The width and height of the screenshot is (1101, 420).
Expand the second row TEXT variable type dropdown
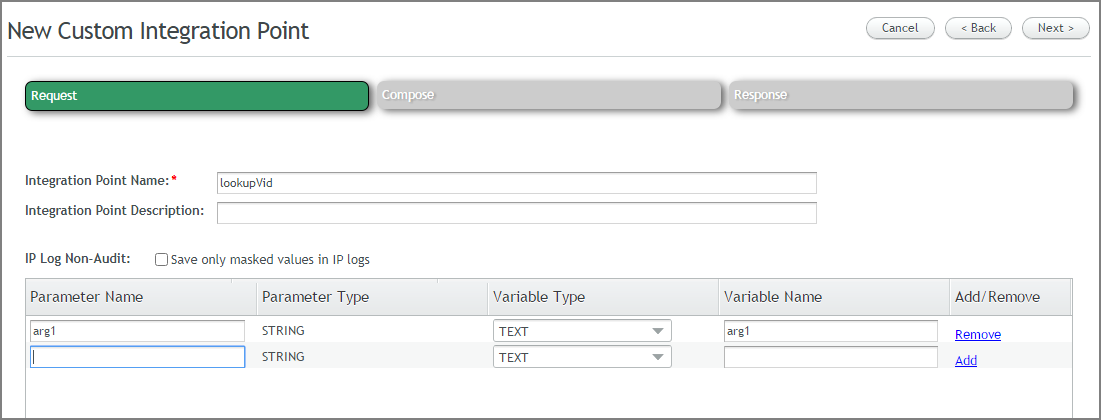[x=582, y=357]
